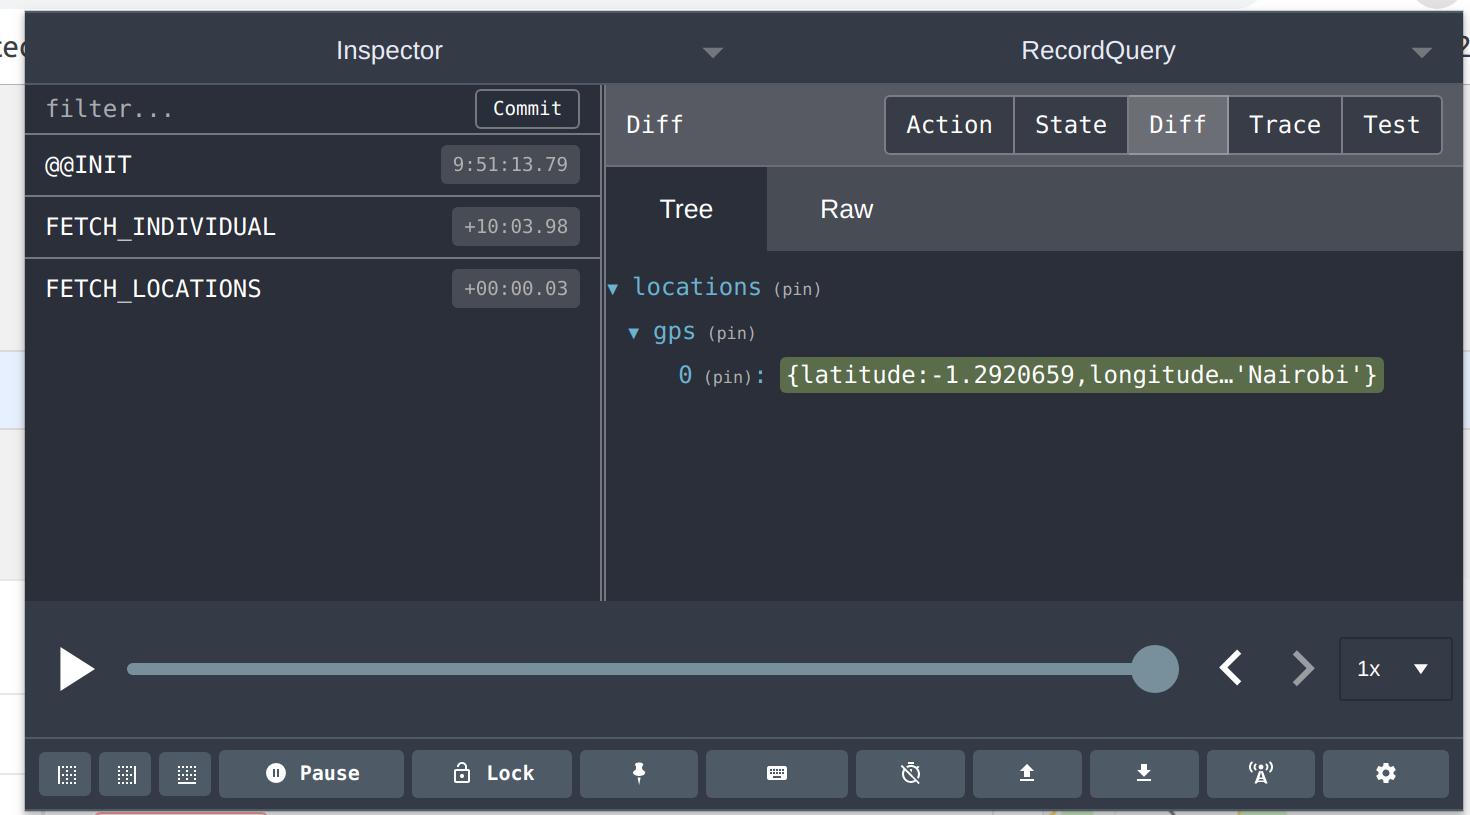Viewport: 1470px width, 815px height.
Task: Open the Inspector monitor dropdown
Action: point(712,51)
